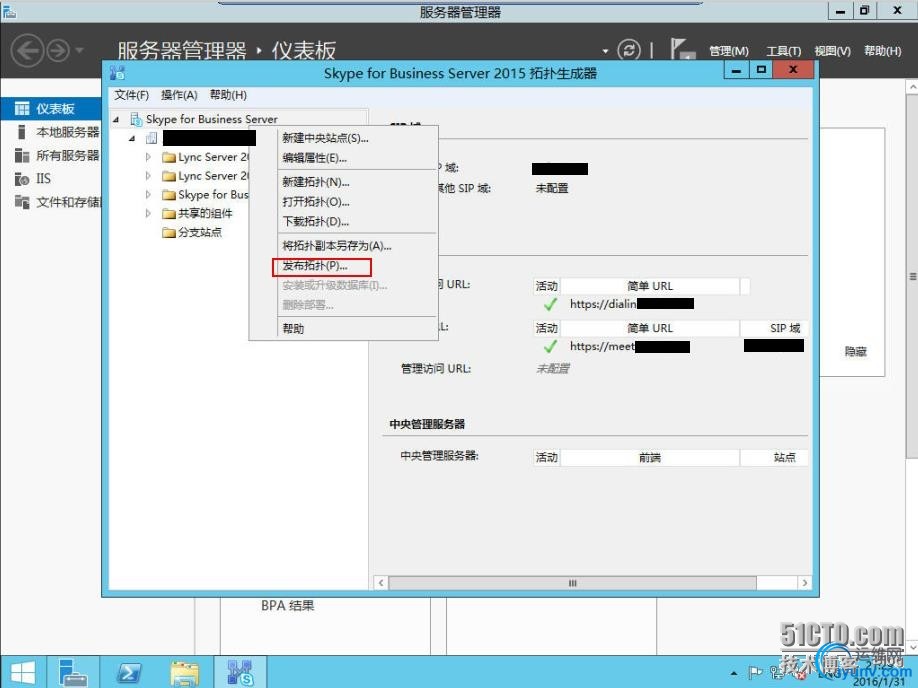Open 文件(F) menu in Topology Builder

[131, 95]
